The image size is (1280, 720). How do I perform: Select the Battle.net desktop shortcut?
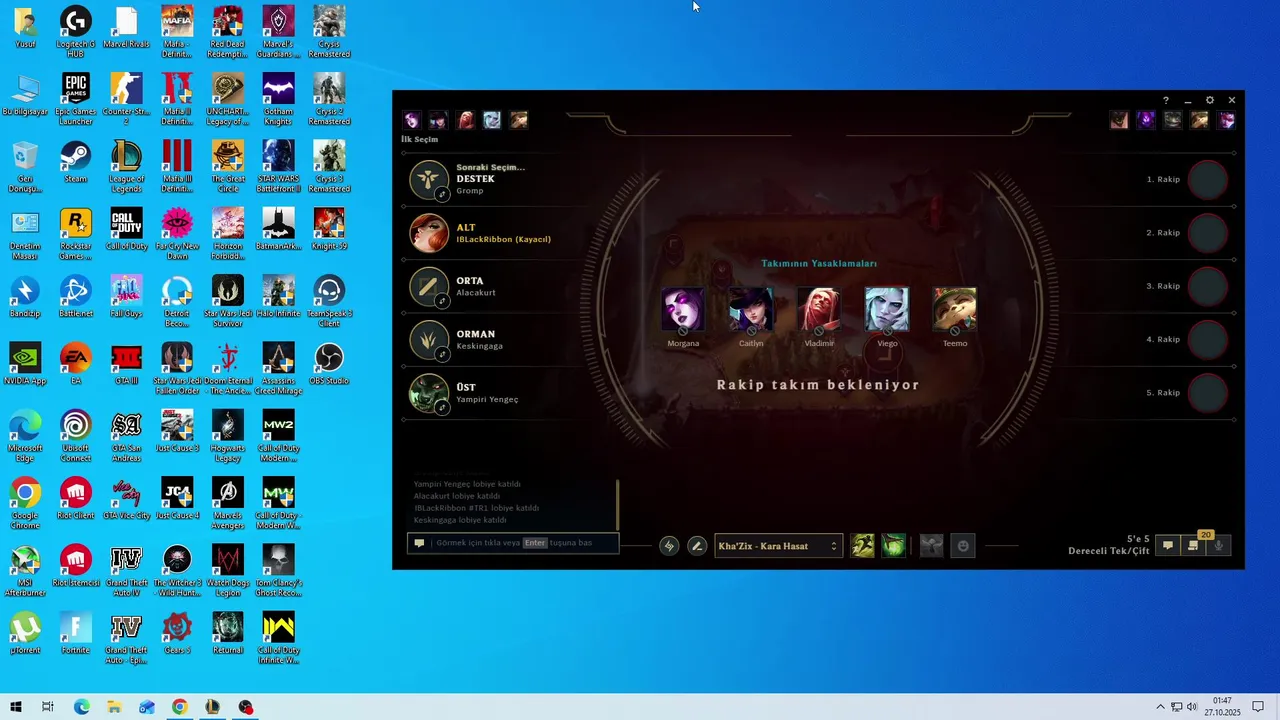[76, 297]
